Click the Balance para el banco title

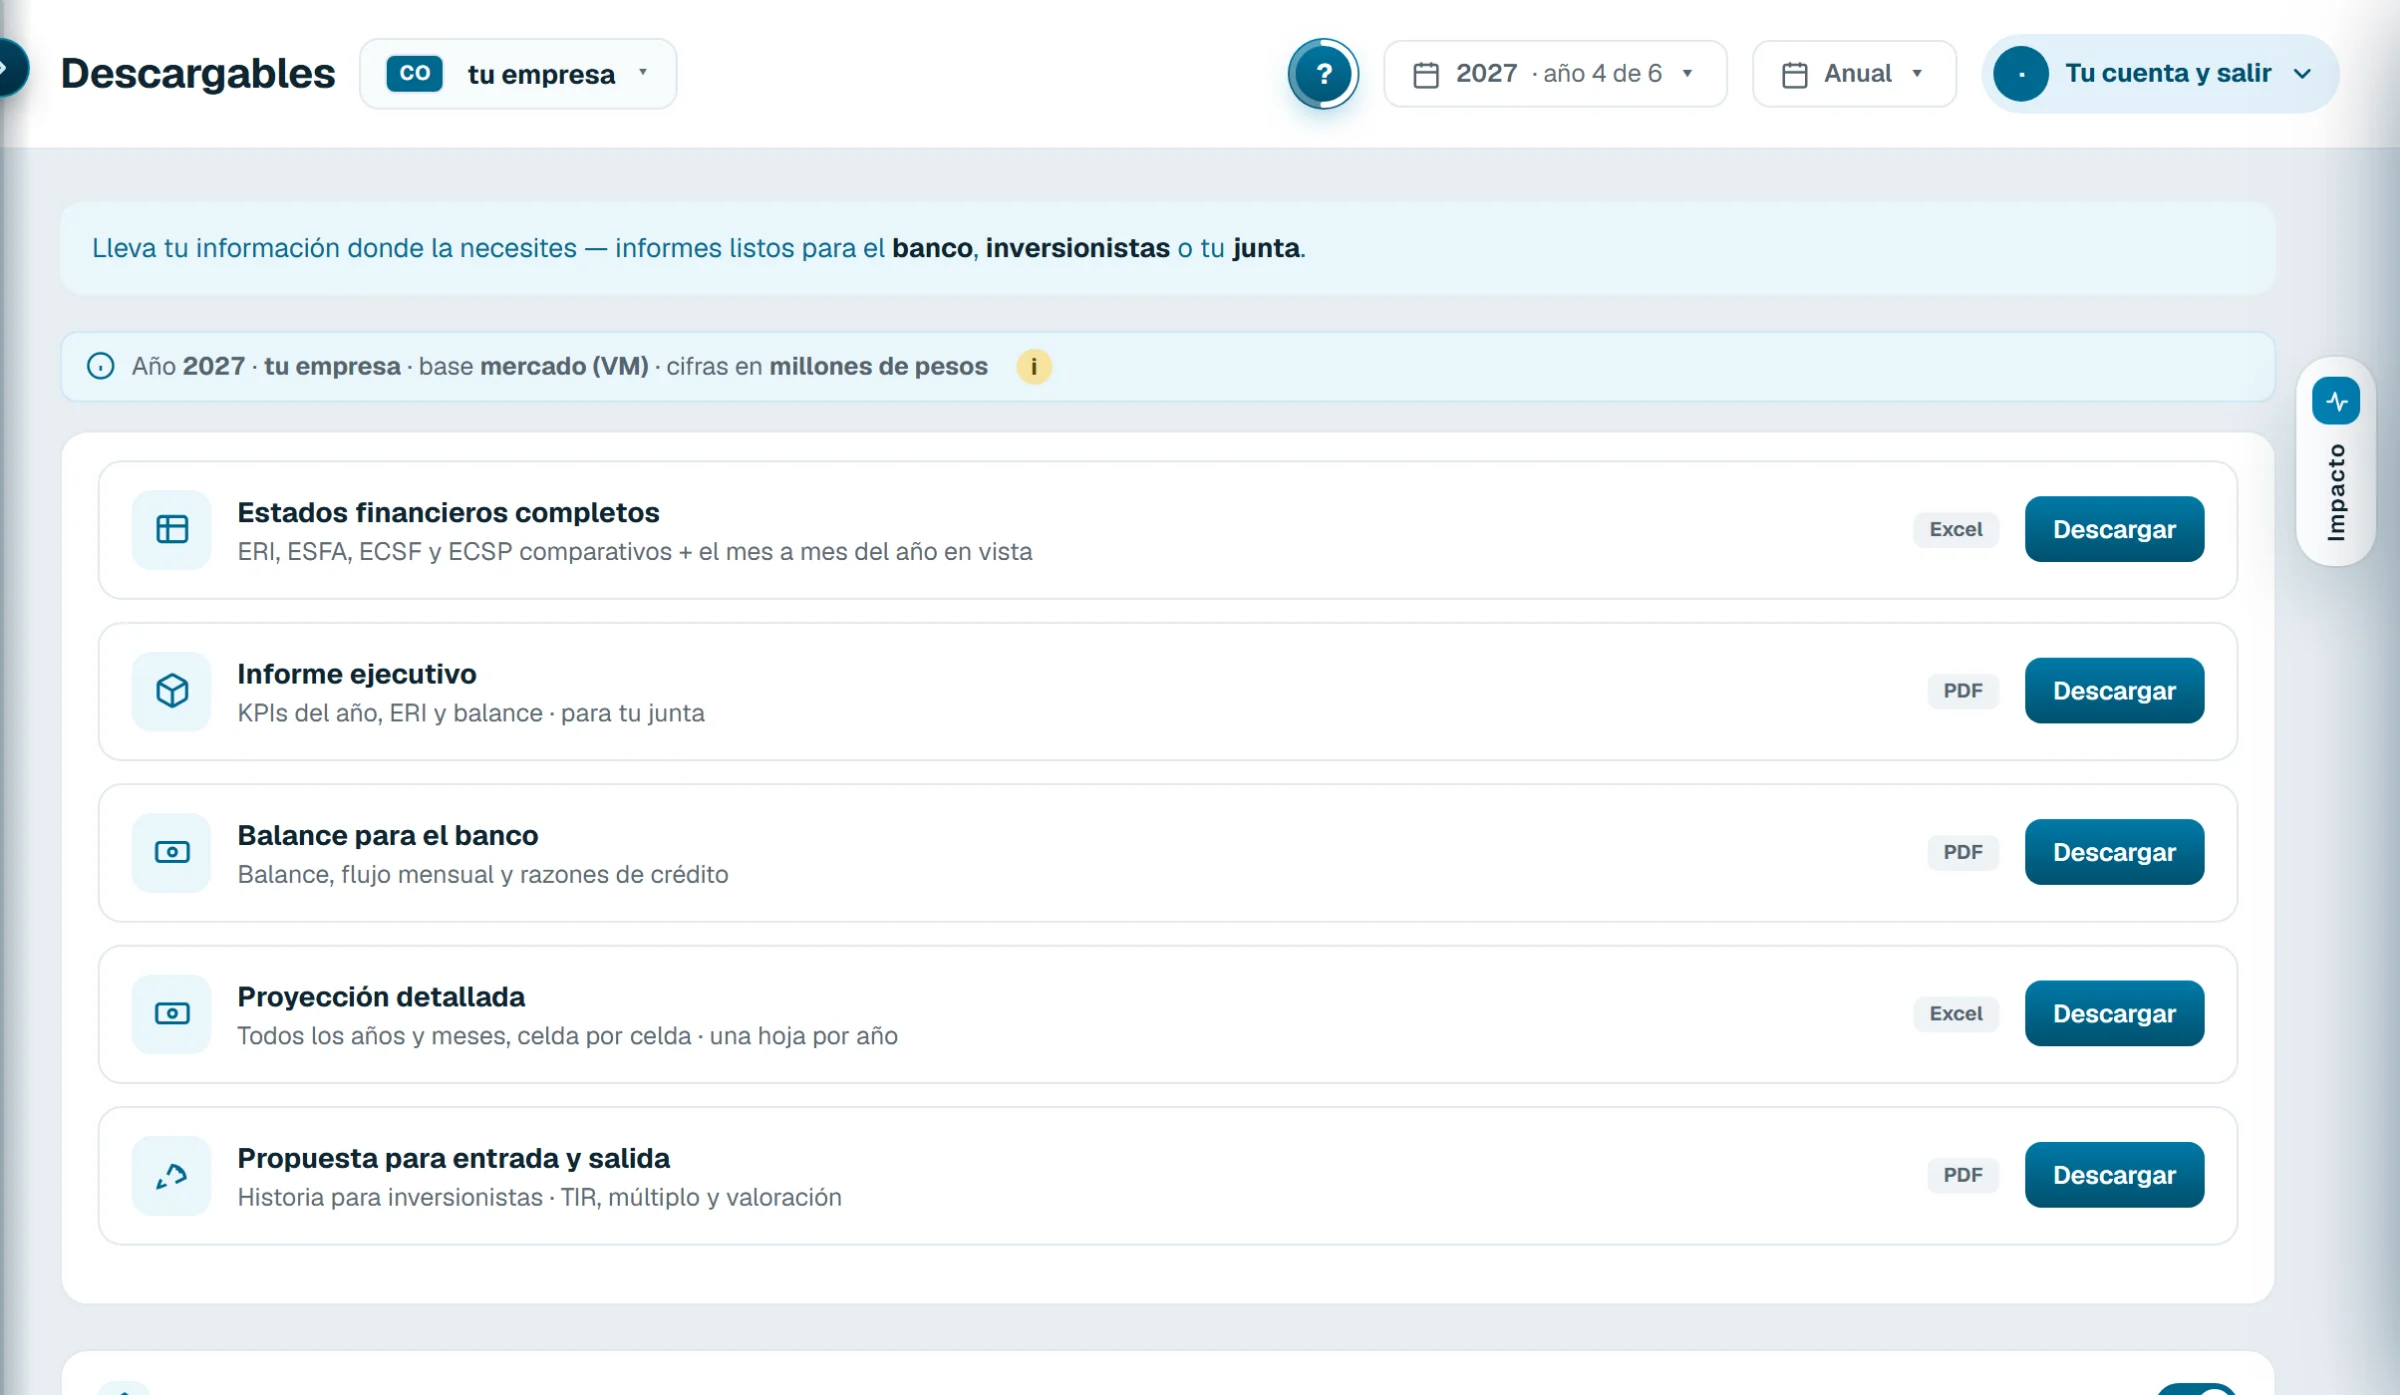click(388, 835)
